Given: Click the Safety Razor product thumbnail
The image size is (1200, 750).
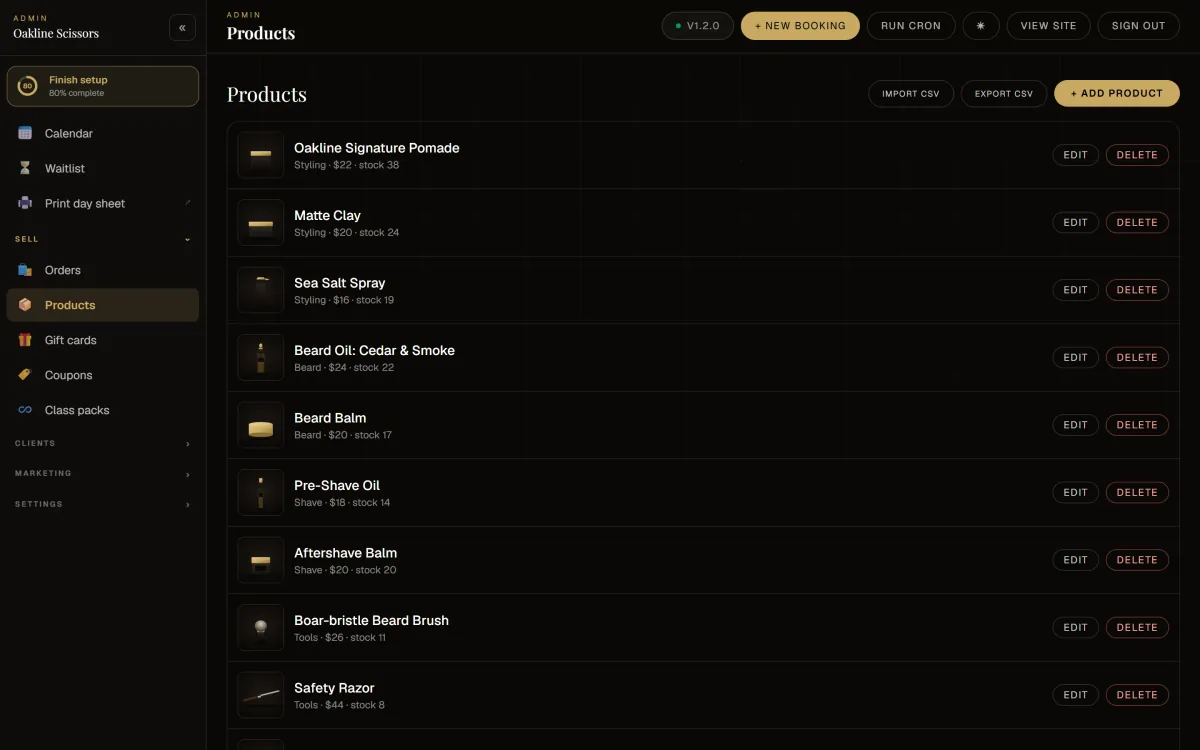Looking at the screenshot, I should 261,695.
